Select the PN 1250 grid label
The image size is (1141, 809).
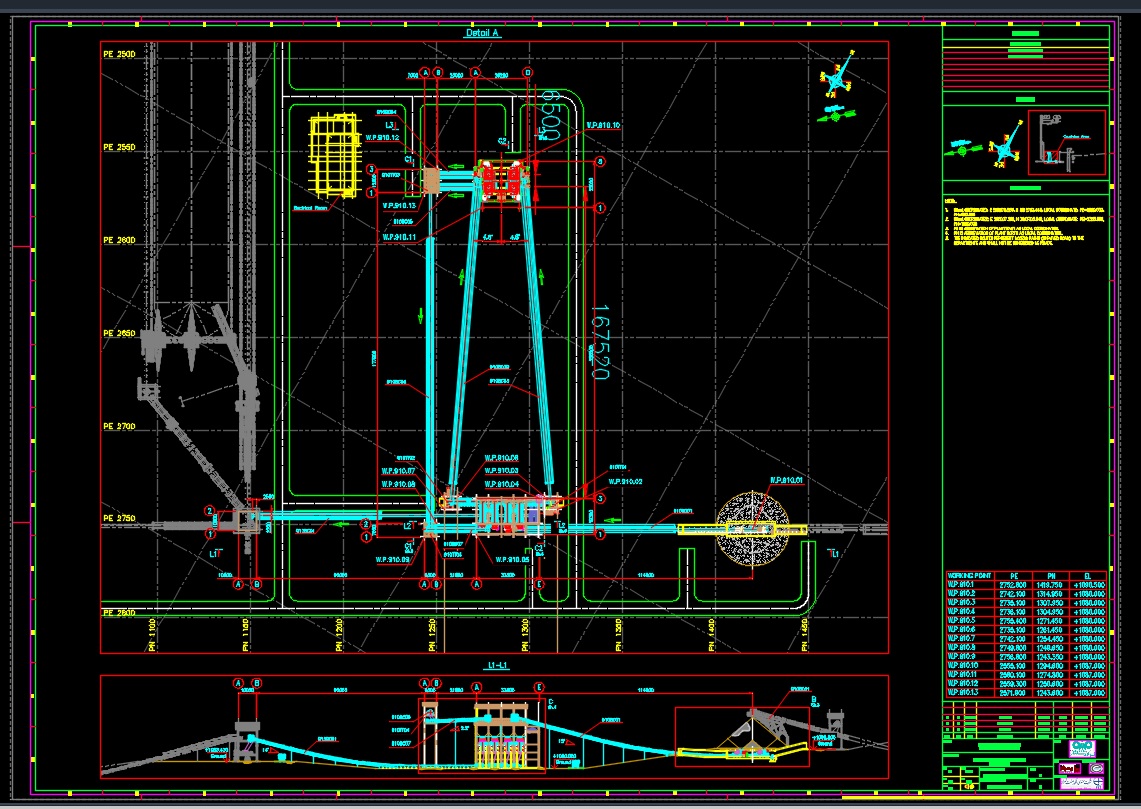(433, 635)
